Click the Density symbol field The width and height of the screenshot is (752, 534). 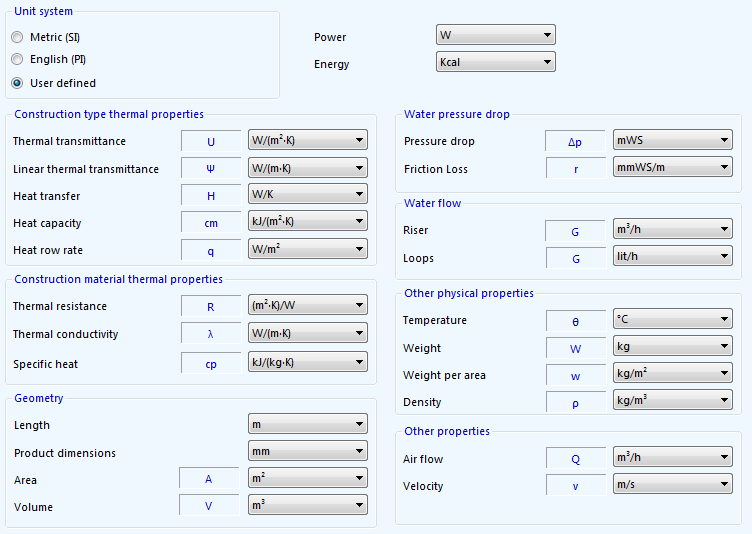pos(575,402)
